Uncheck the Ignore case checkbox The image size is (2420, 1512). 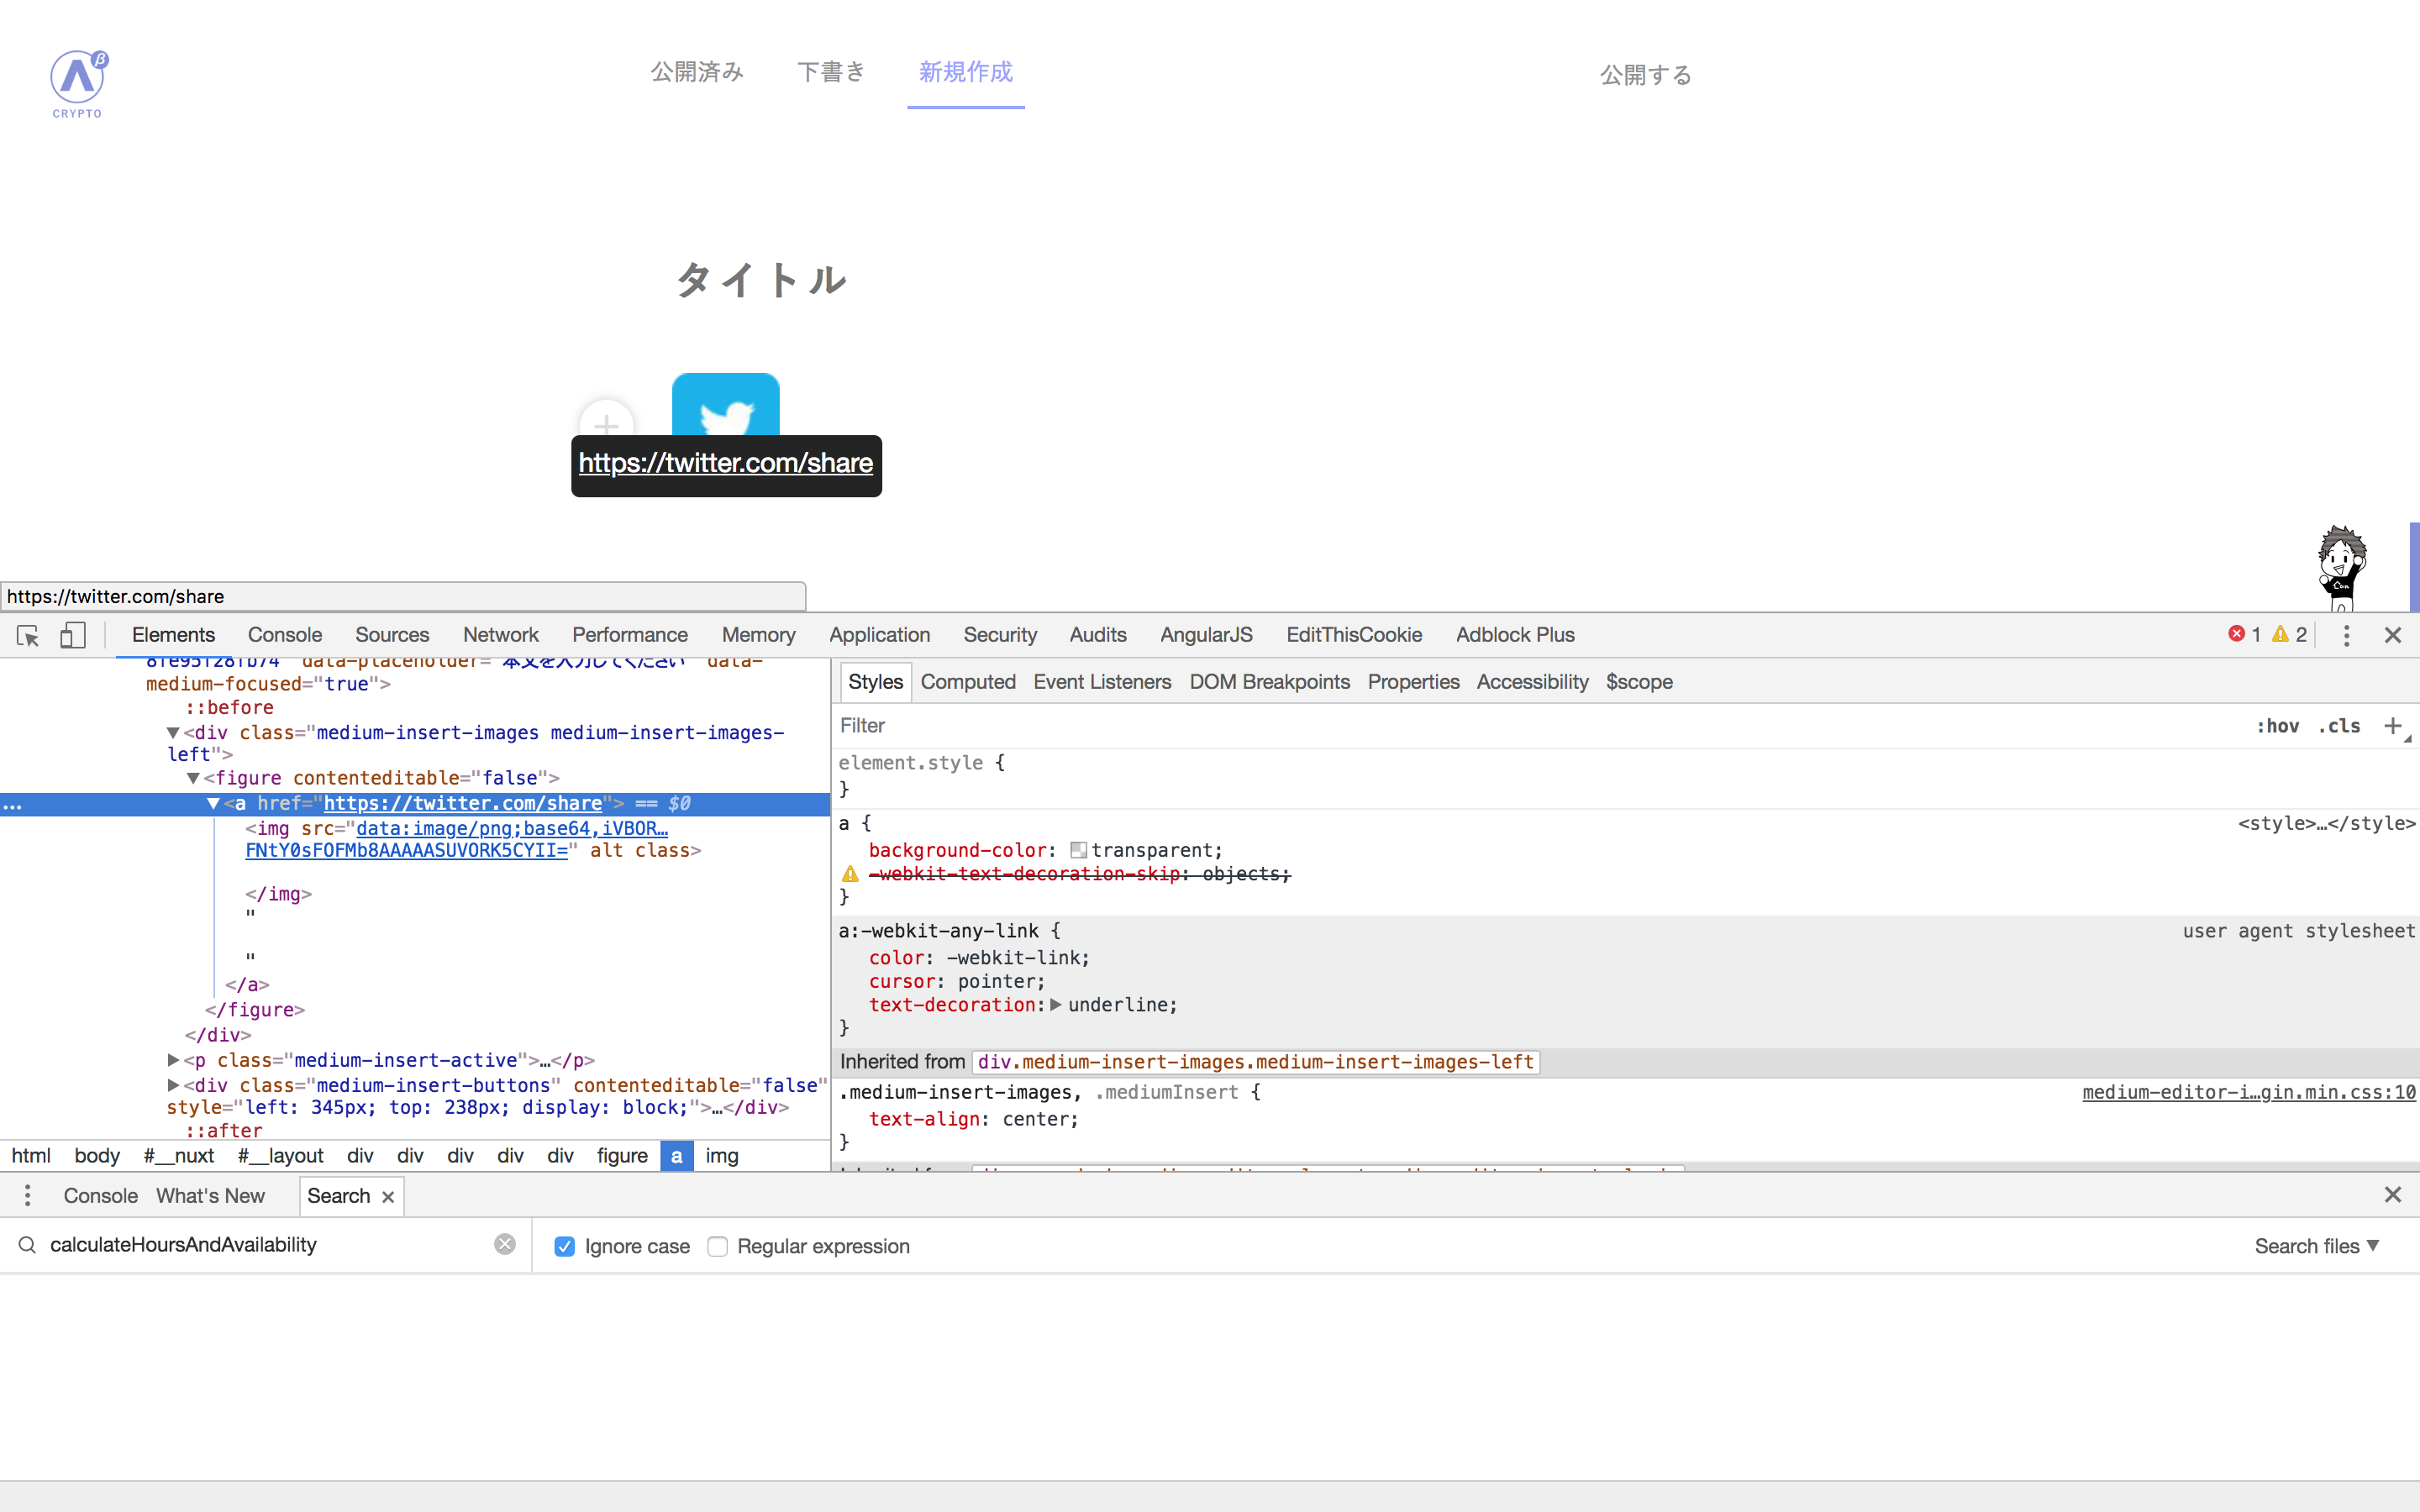565,1246
